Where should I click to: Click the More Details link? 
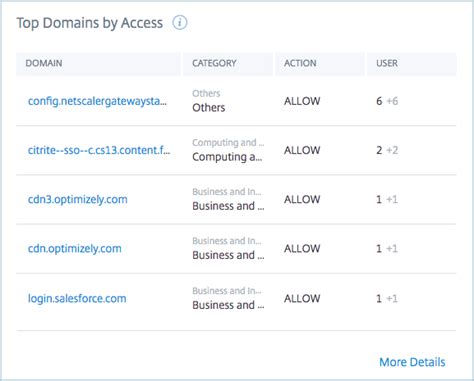pyautogui.click(x=412, y=362)
